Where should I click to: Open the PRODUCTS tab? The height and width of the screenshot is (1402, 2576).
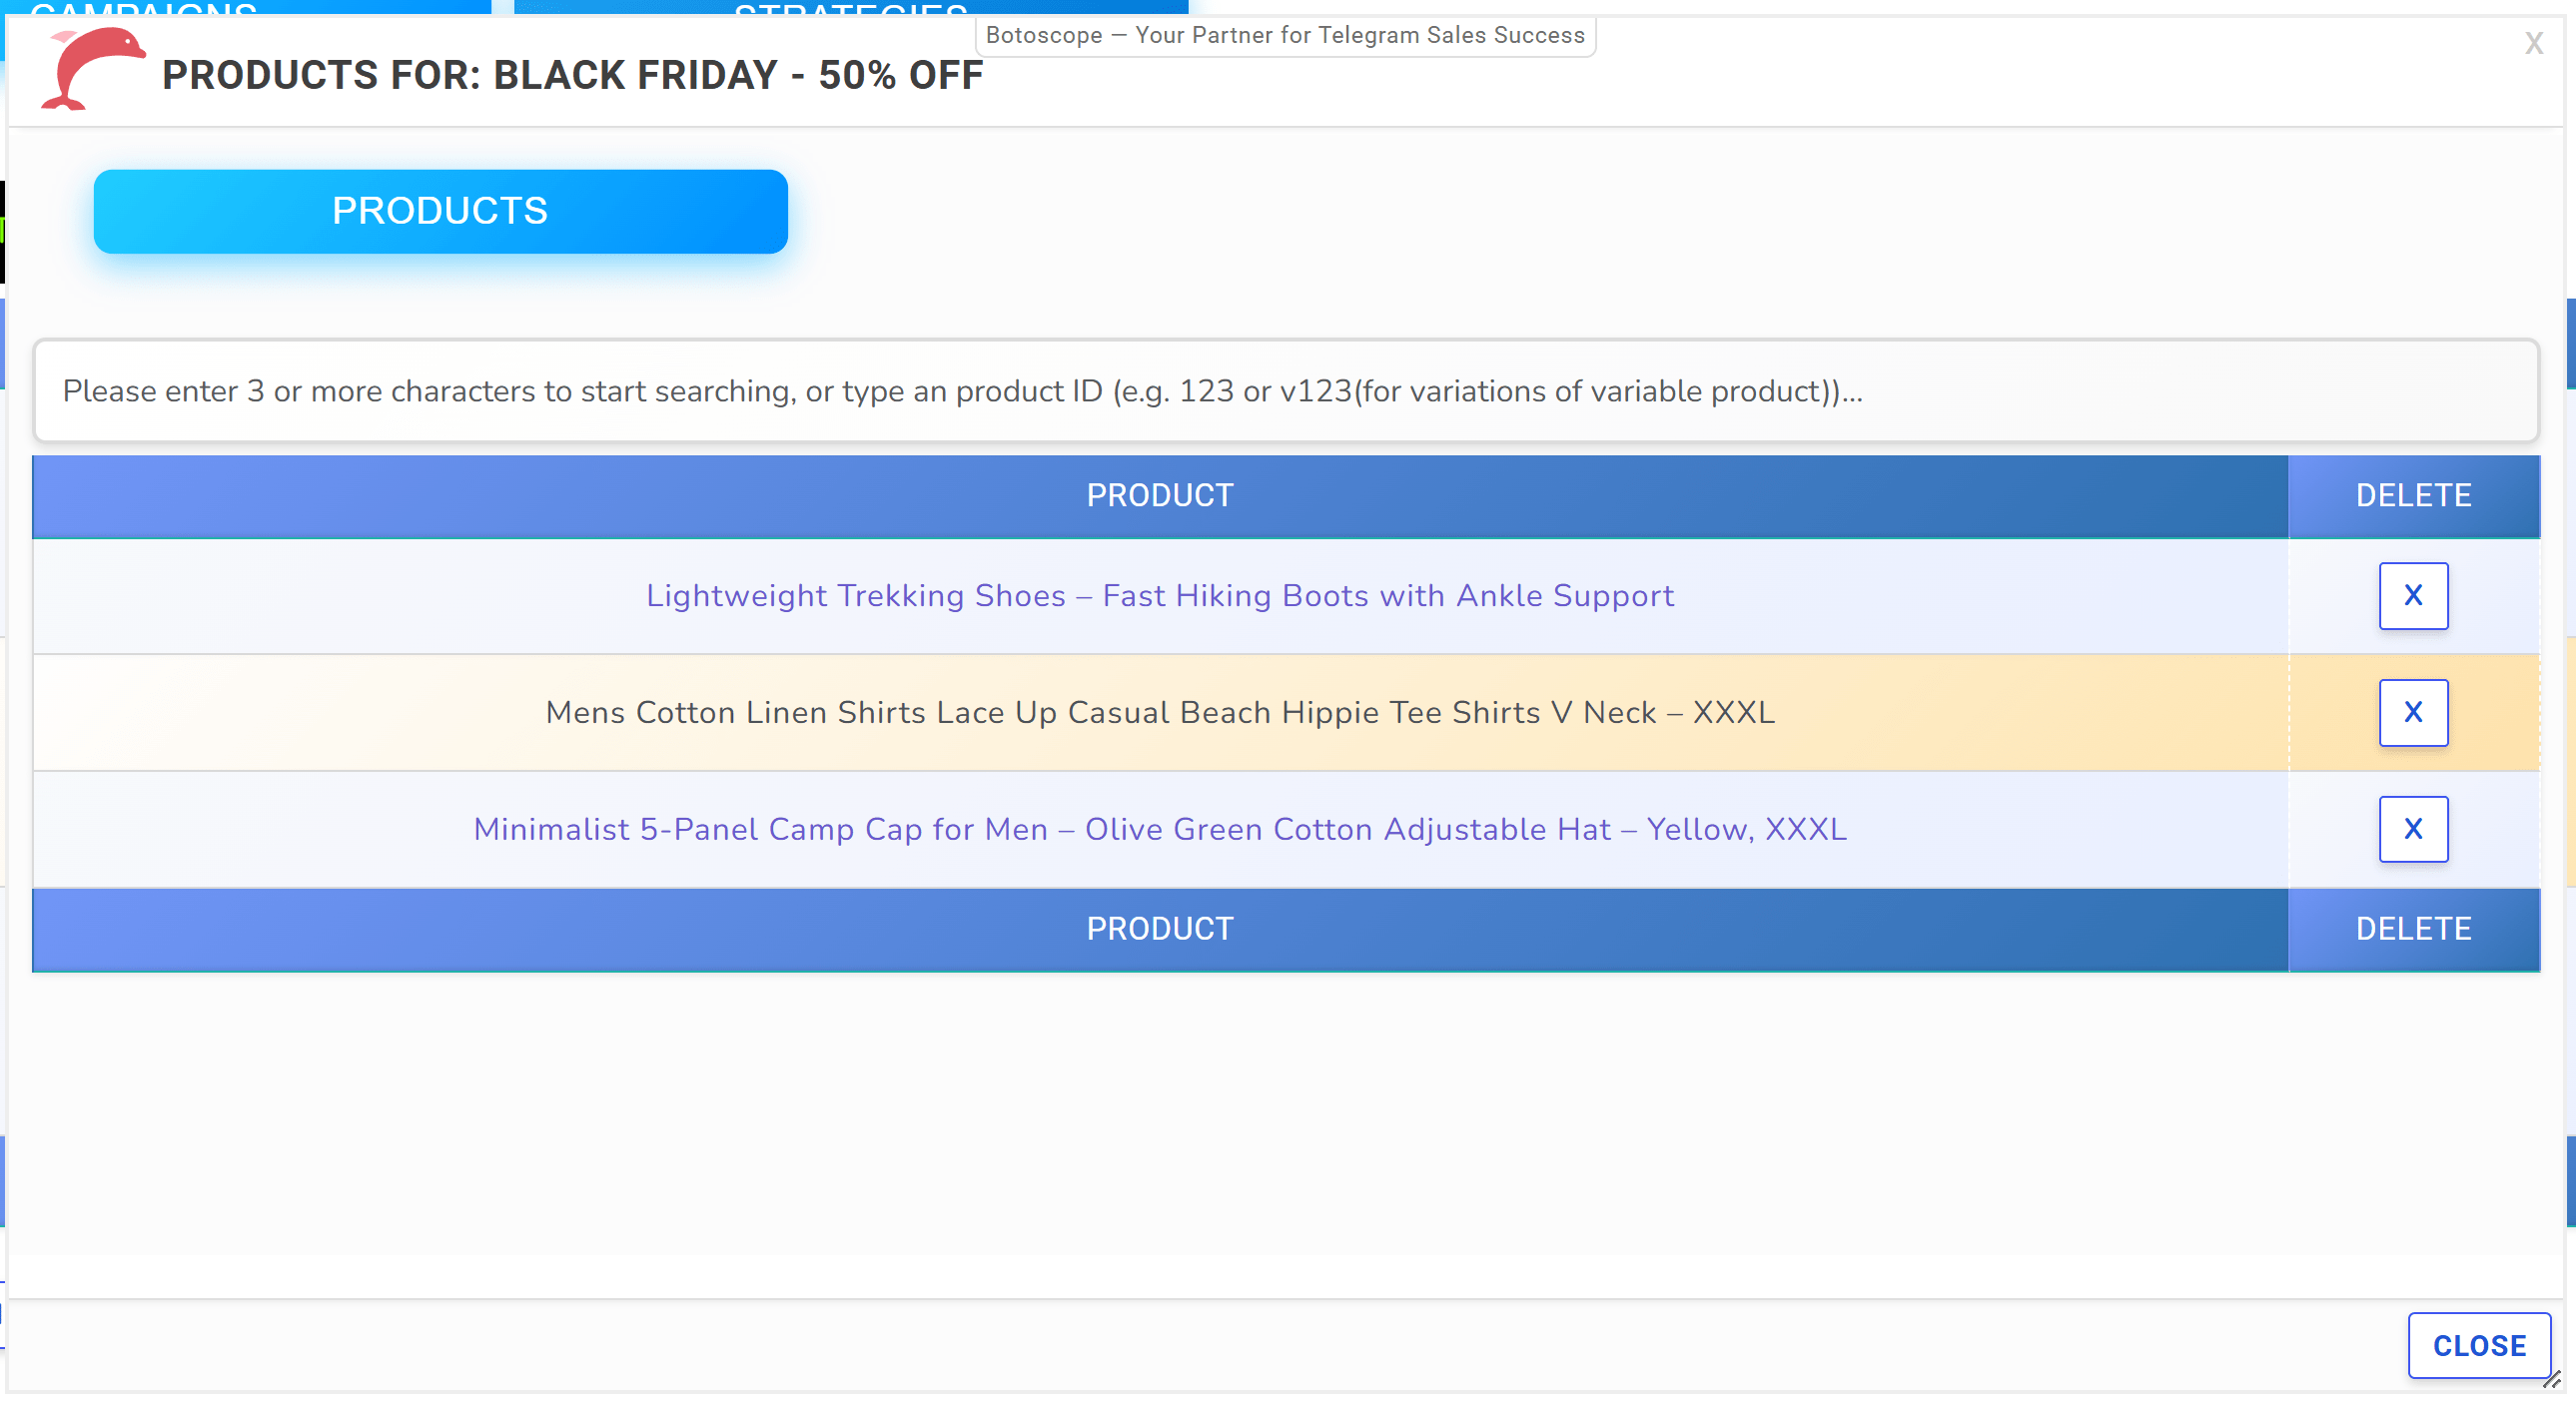coord(440,211)
